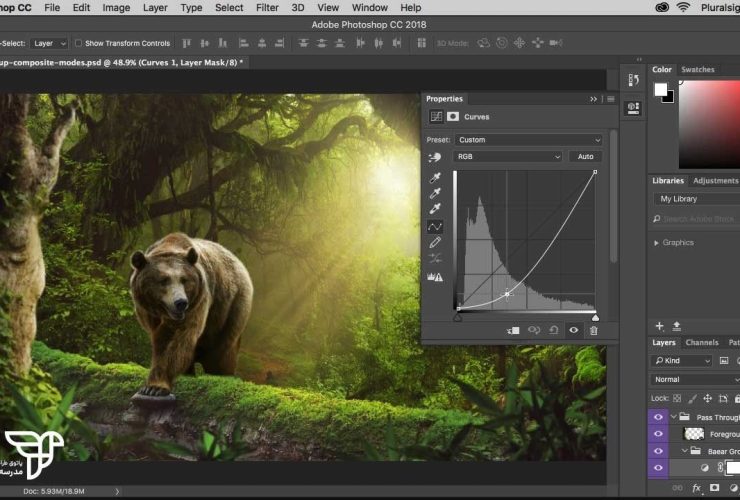Image resolution: width=740 pixels, height=500 pixels.
Task: Open the Normal blend mode dropdown
Action: pos(695,380)
